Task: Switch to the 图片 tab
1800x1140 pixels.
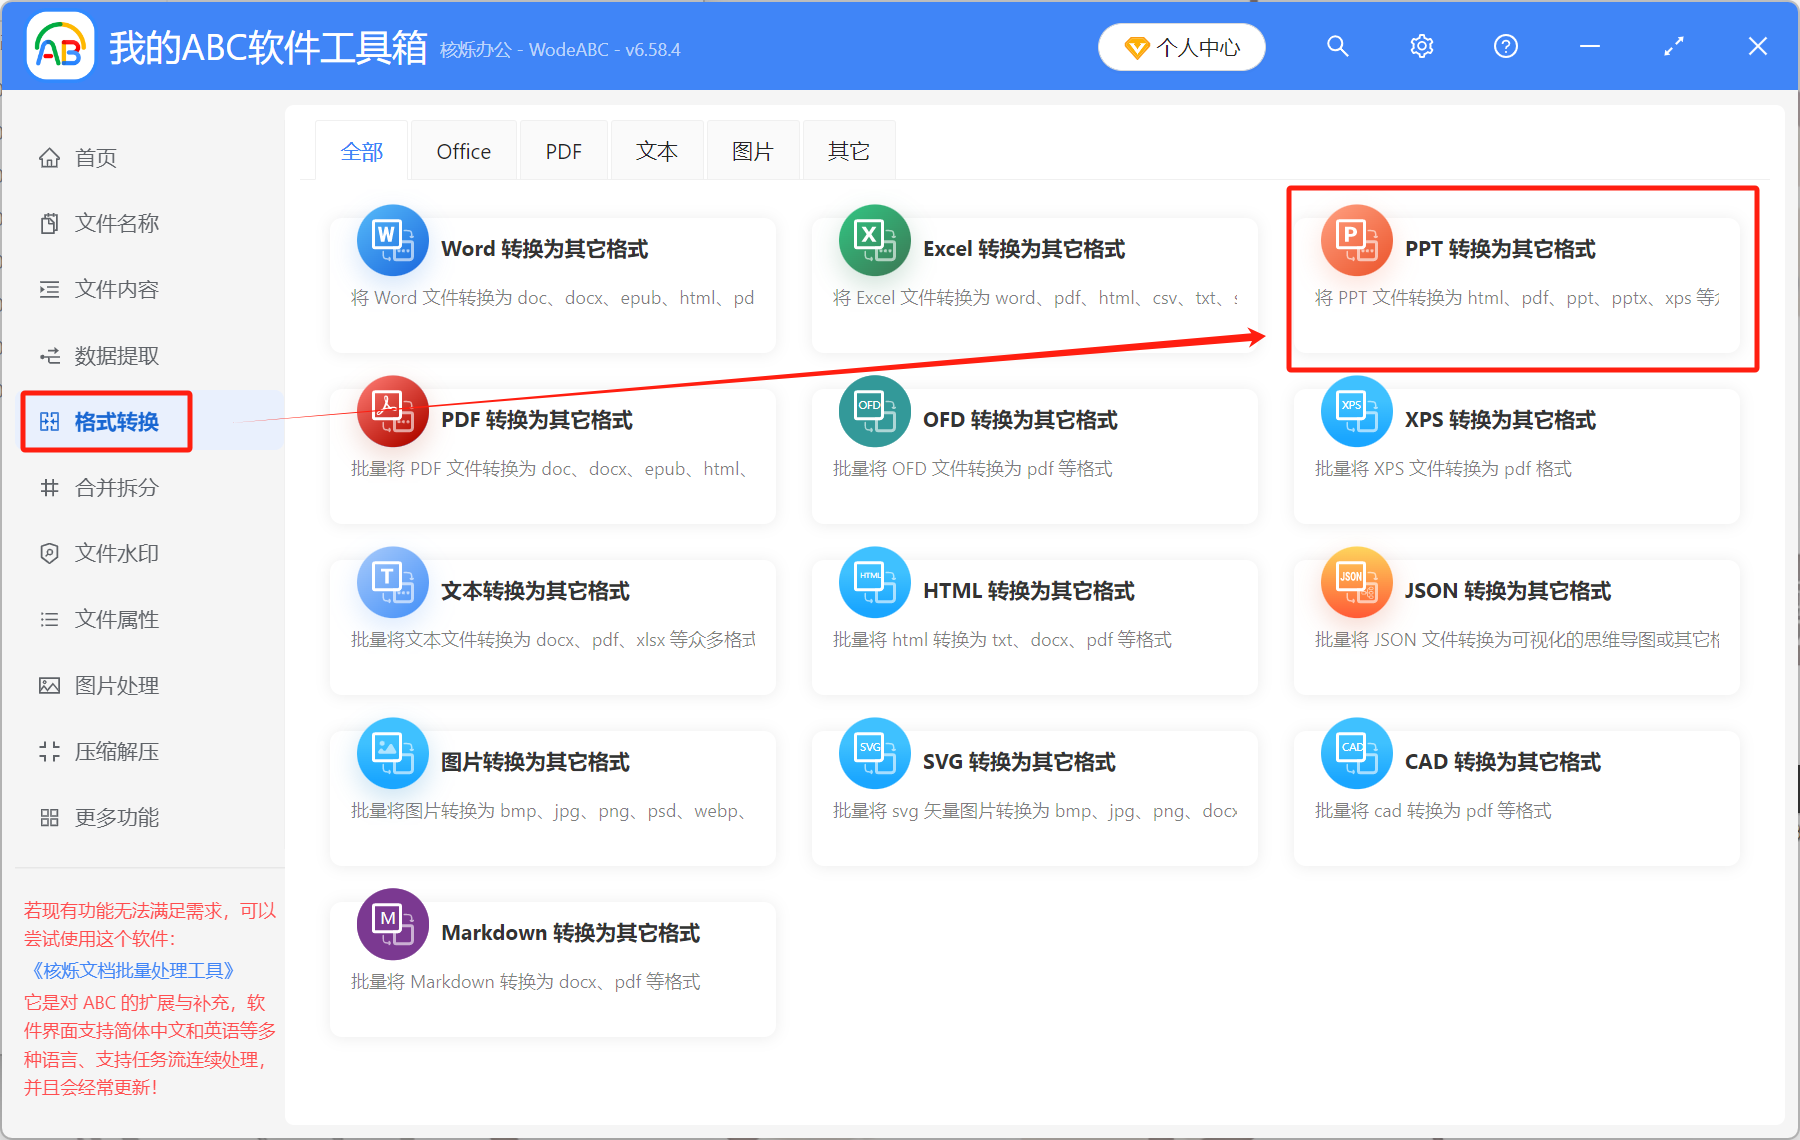Action: point(752,150)
